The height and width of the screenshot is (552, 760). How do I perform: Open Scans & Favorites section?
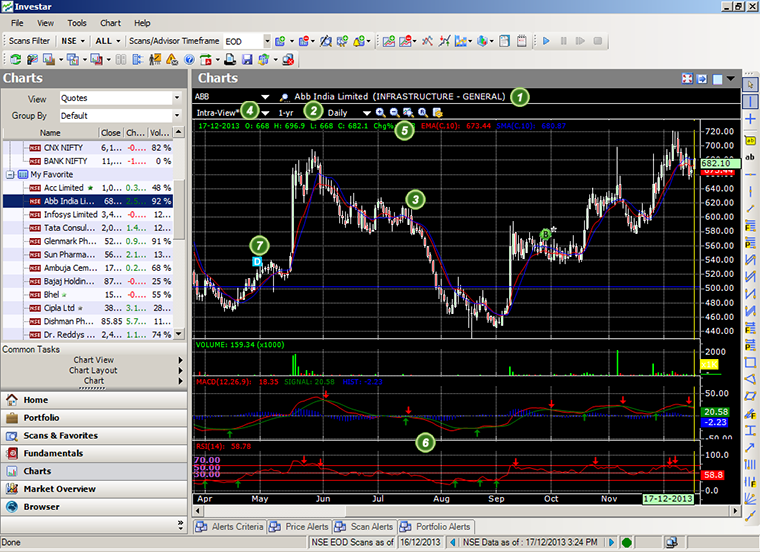click(x=94, y=436)
